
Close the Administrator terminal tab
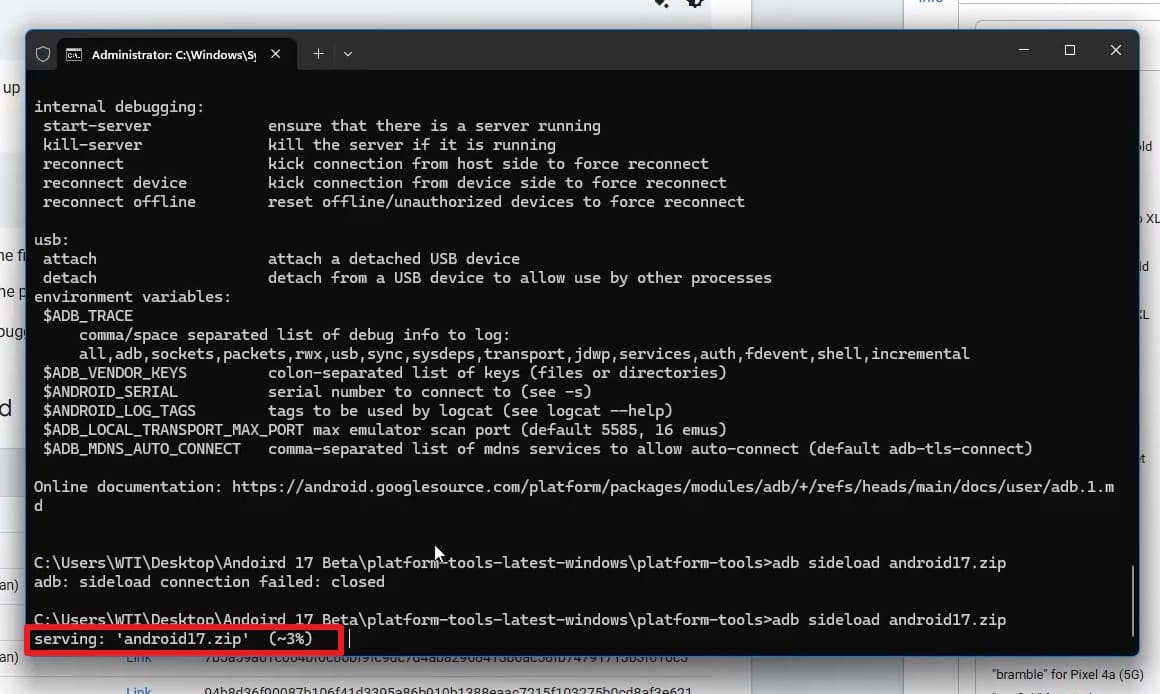pos(275,54)
